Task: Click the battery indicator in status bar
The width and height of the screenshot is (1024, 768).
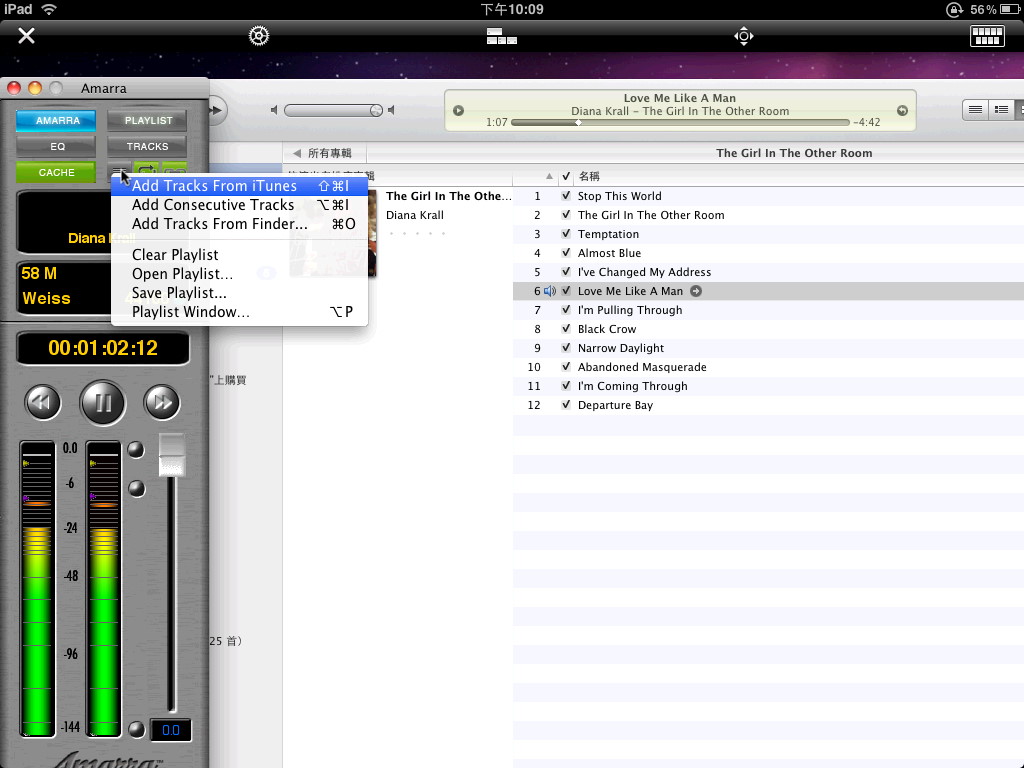Action: pyautogui.click(x=1010, y=9)
